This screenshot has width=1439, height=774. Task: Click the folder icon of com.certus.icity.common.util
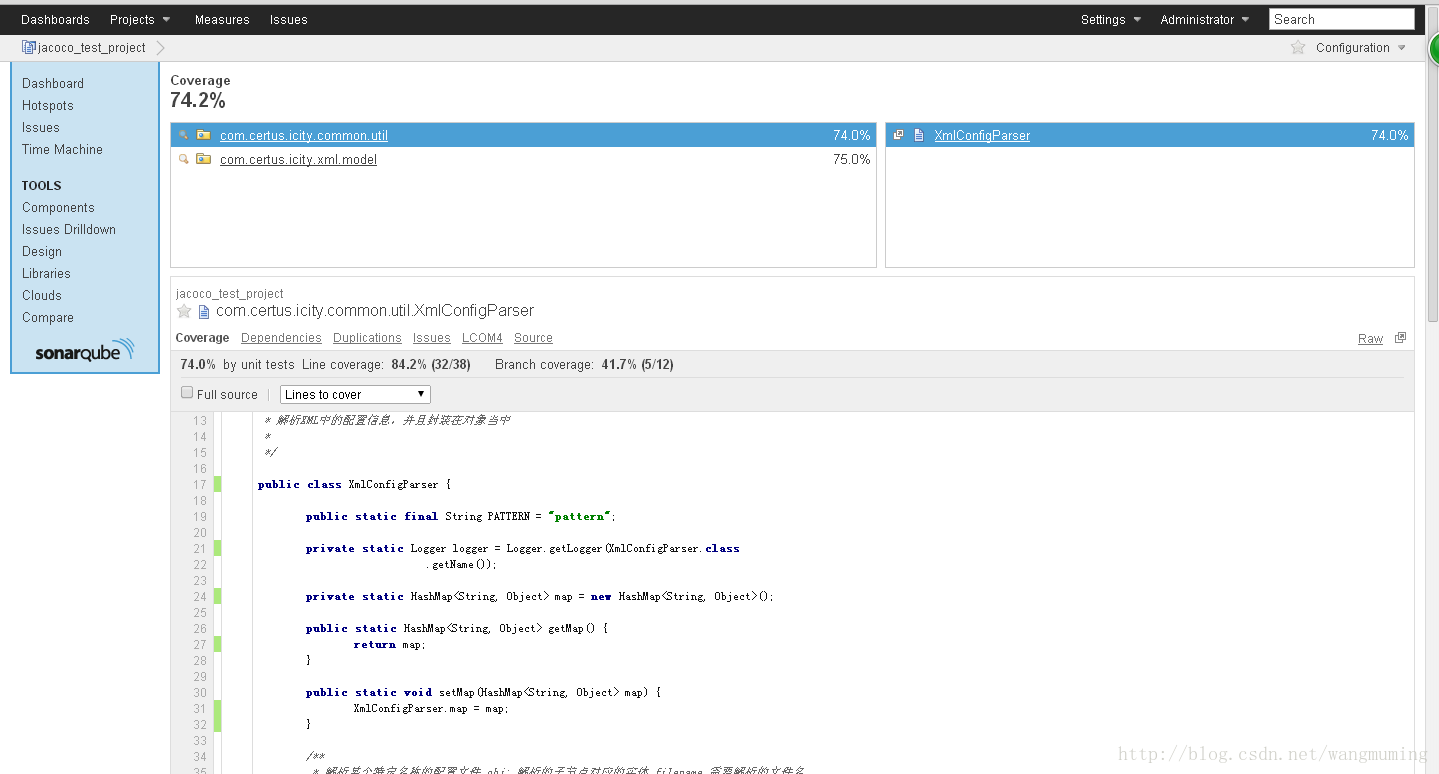pos(204,135)
